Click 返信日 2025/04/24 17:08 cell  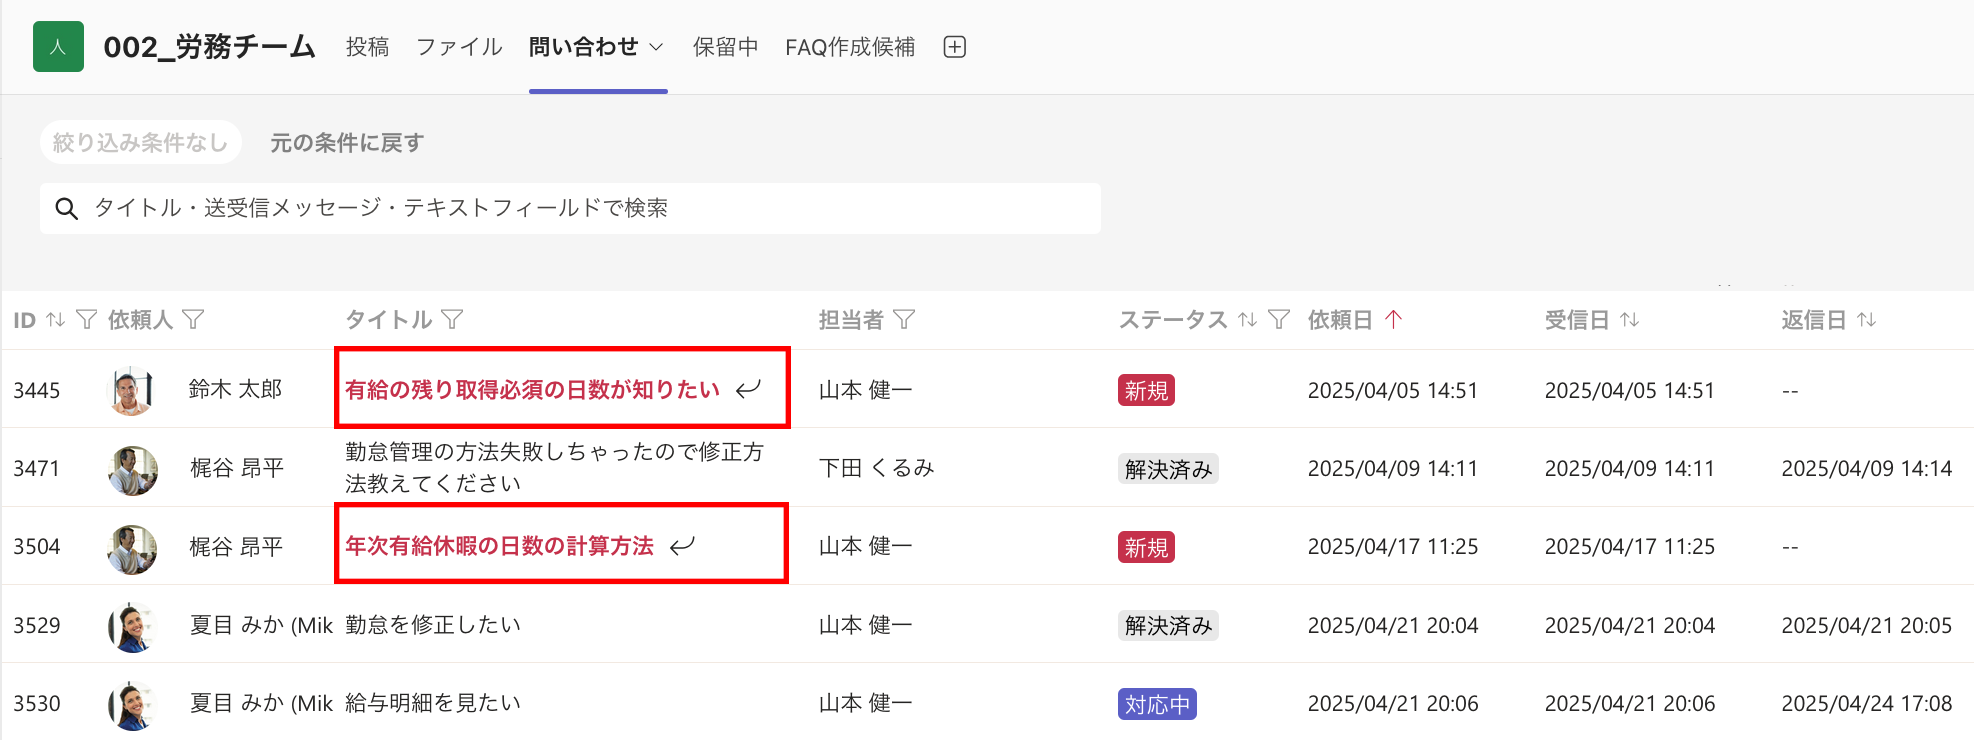pyautogui.click(x=1867, y=703)
